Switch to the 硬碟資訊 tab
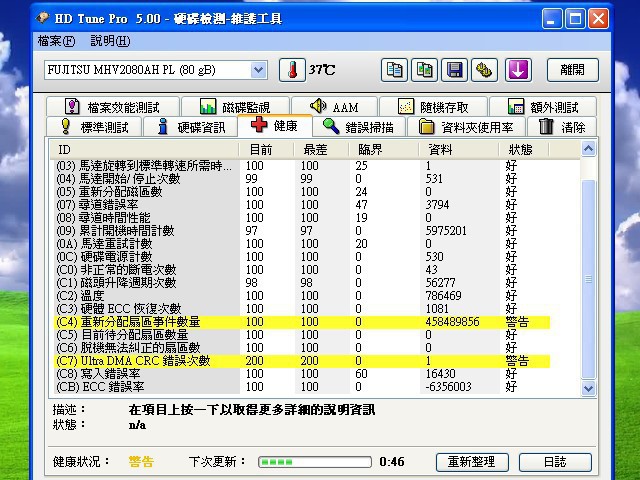 pos(191,127)
